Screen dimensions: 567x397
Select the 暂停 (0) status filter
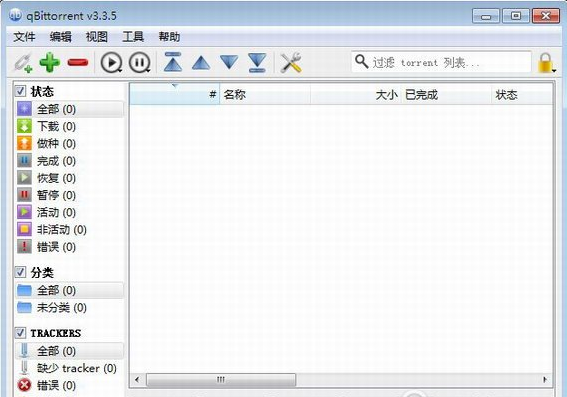(x=69, y=195)
